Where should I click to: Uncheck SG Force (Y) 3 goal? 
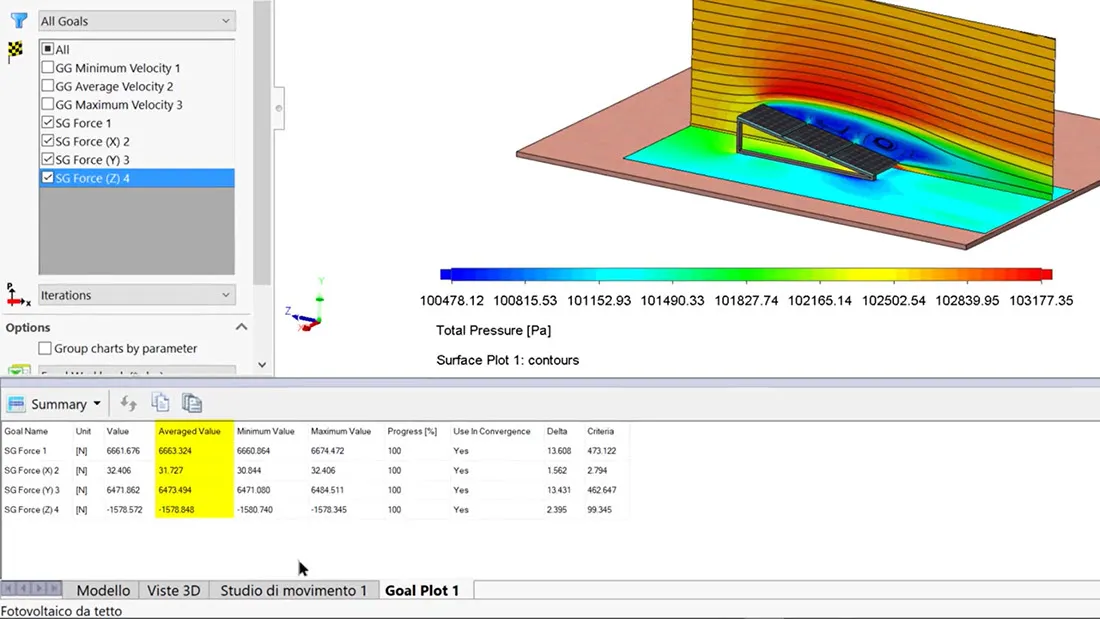click(48, 159)
